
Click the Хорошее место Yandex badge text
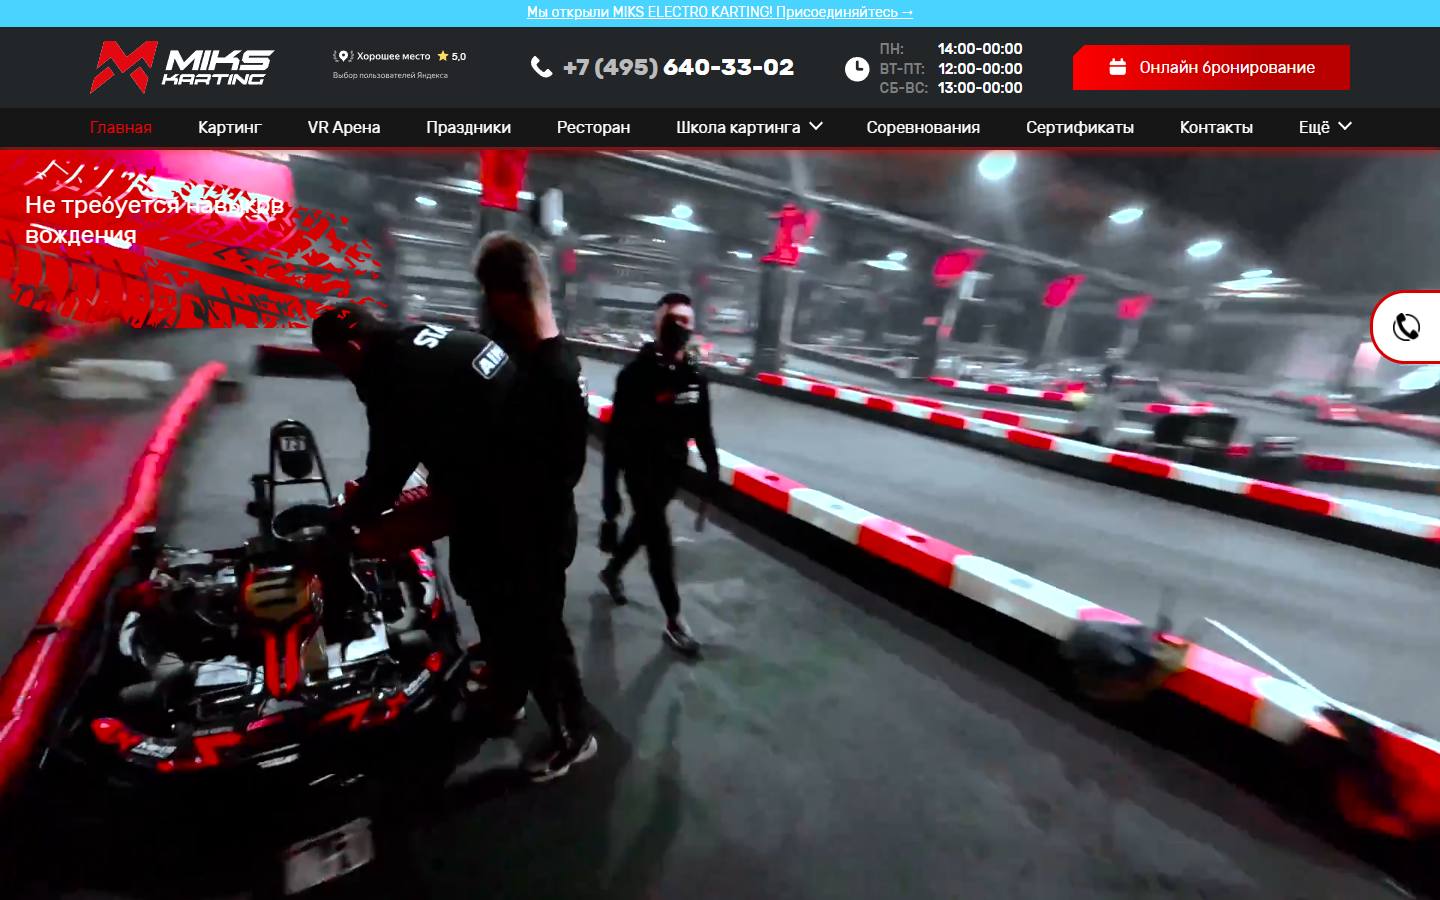394,56
